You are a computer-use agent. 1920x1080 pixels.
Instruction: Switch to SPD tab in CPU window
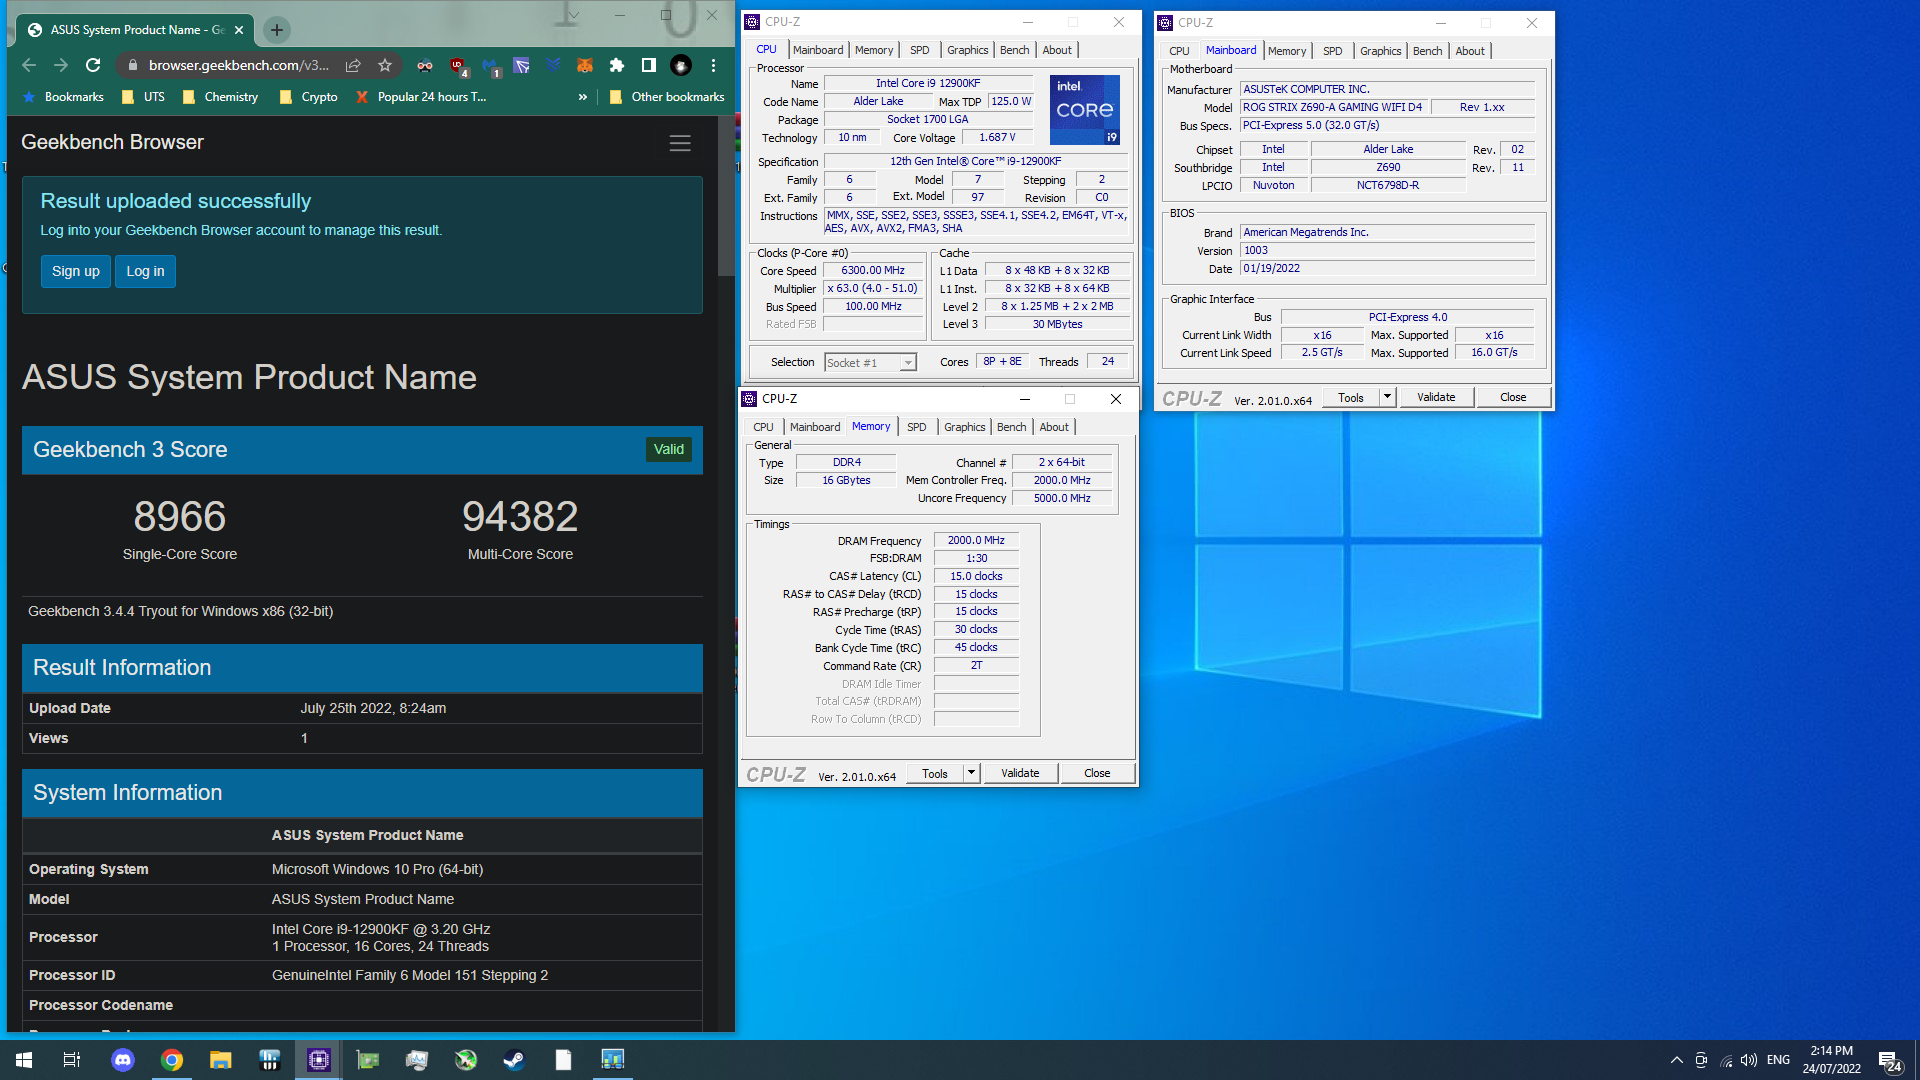pyautogui.click(x=920, y=50)
